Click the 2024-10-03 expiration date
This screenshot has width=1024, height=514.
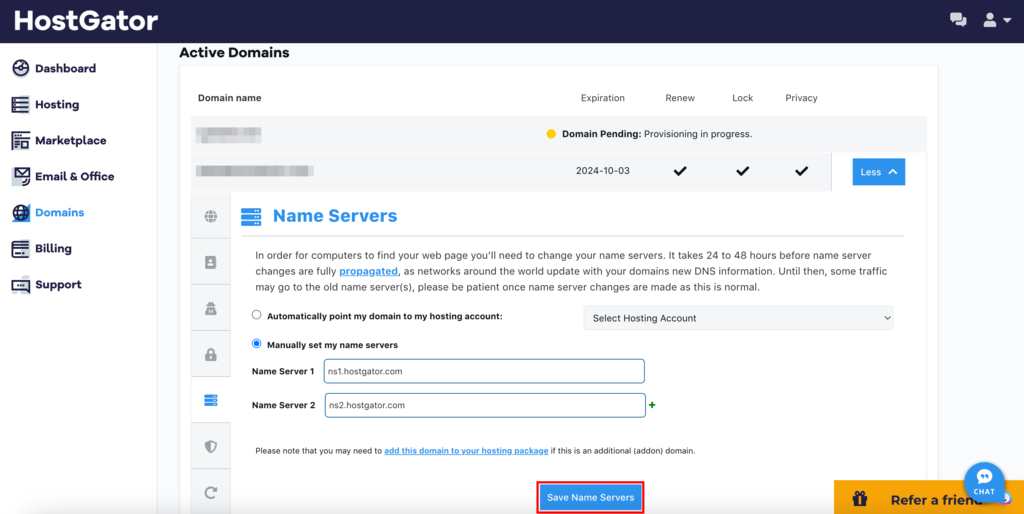(x=603, y=171)
